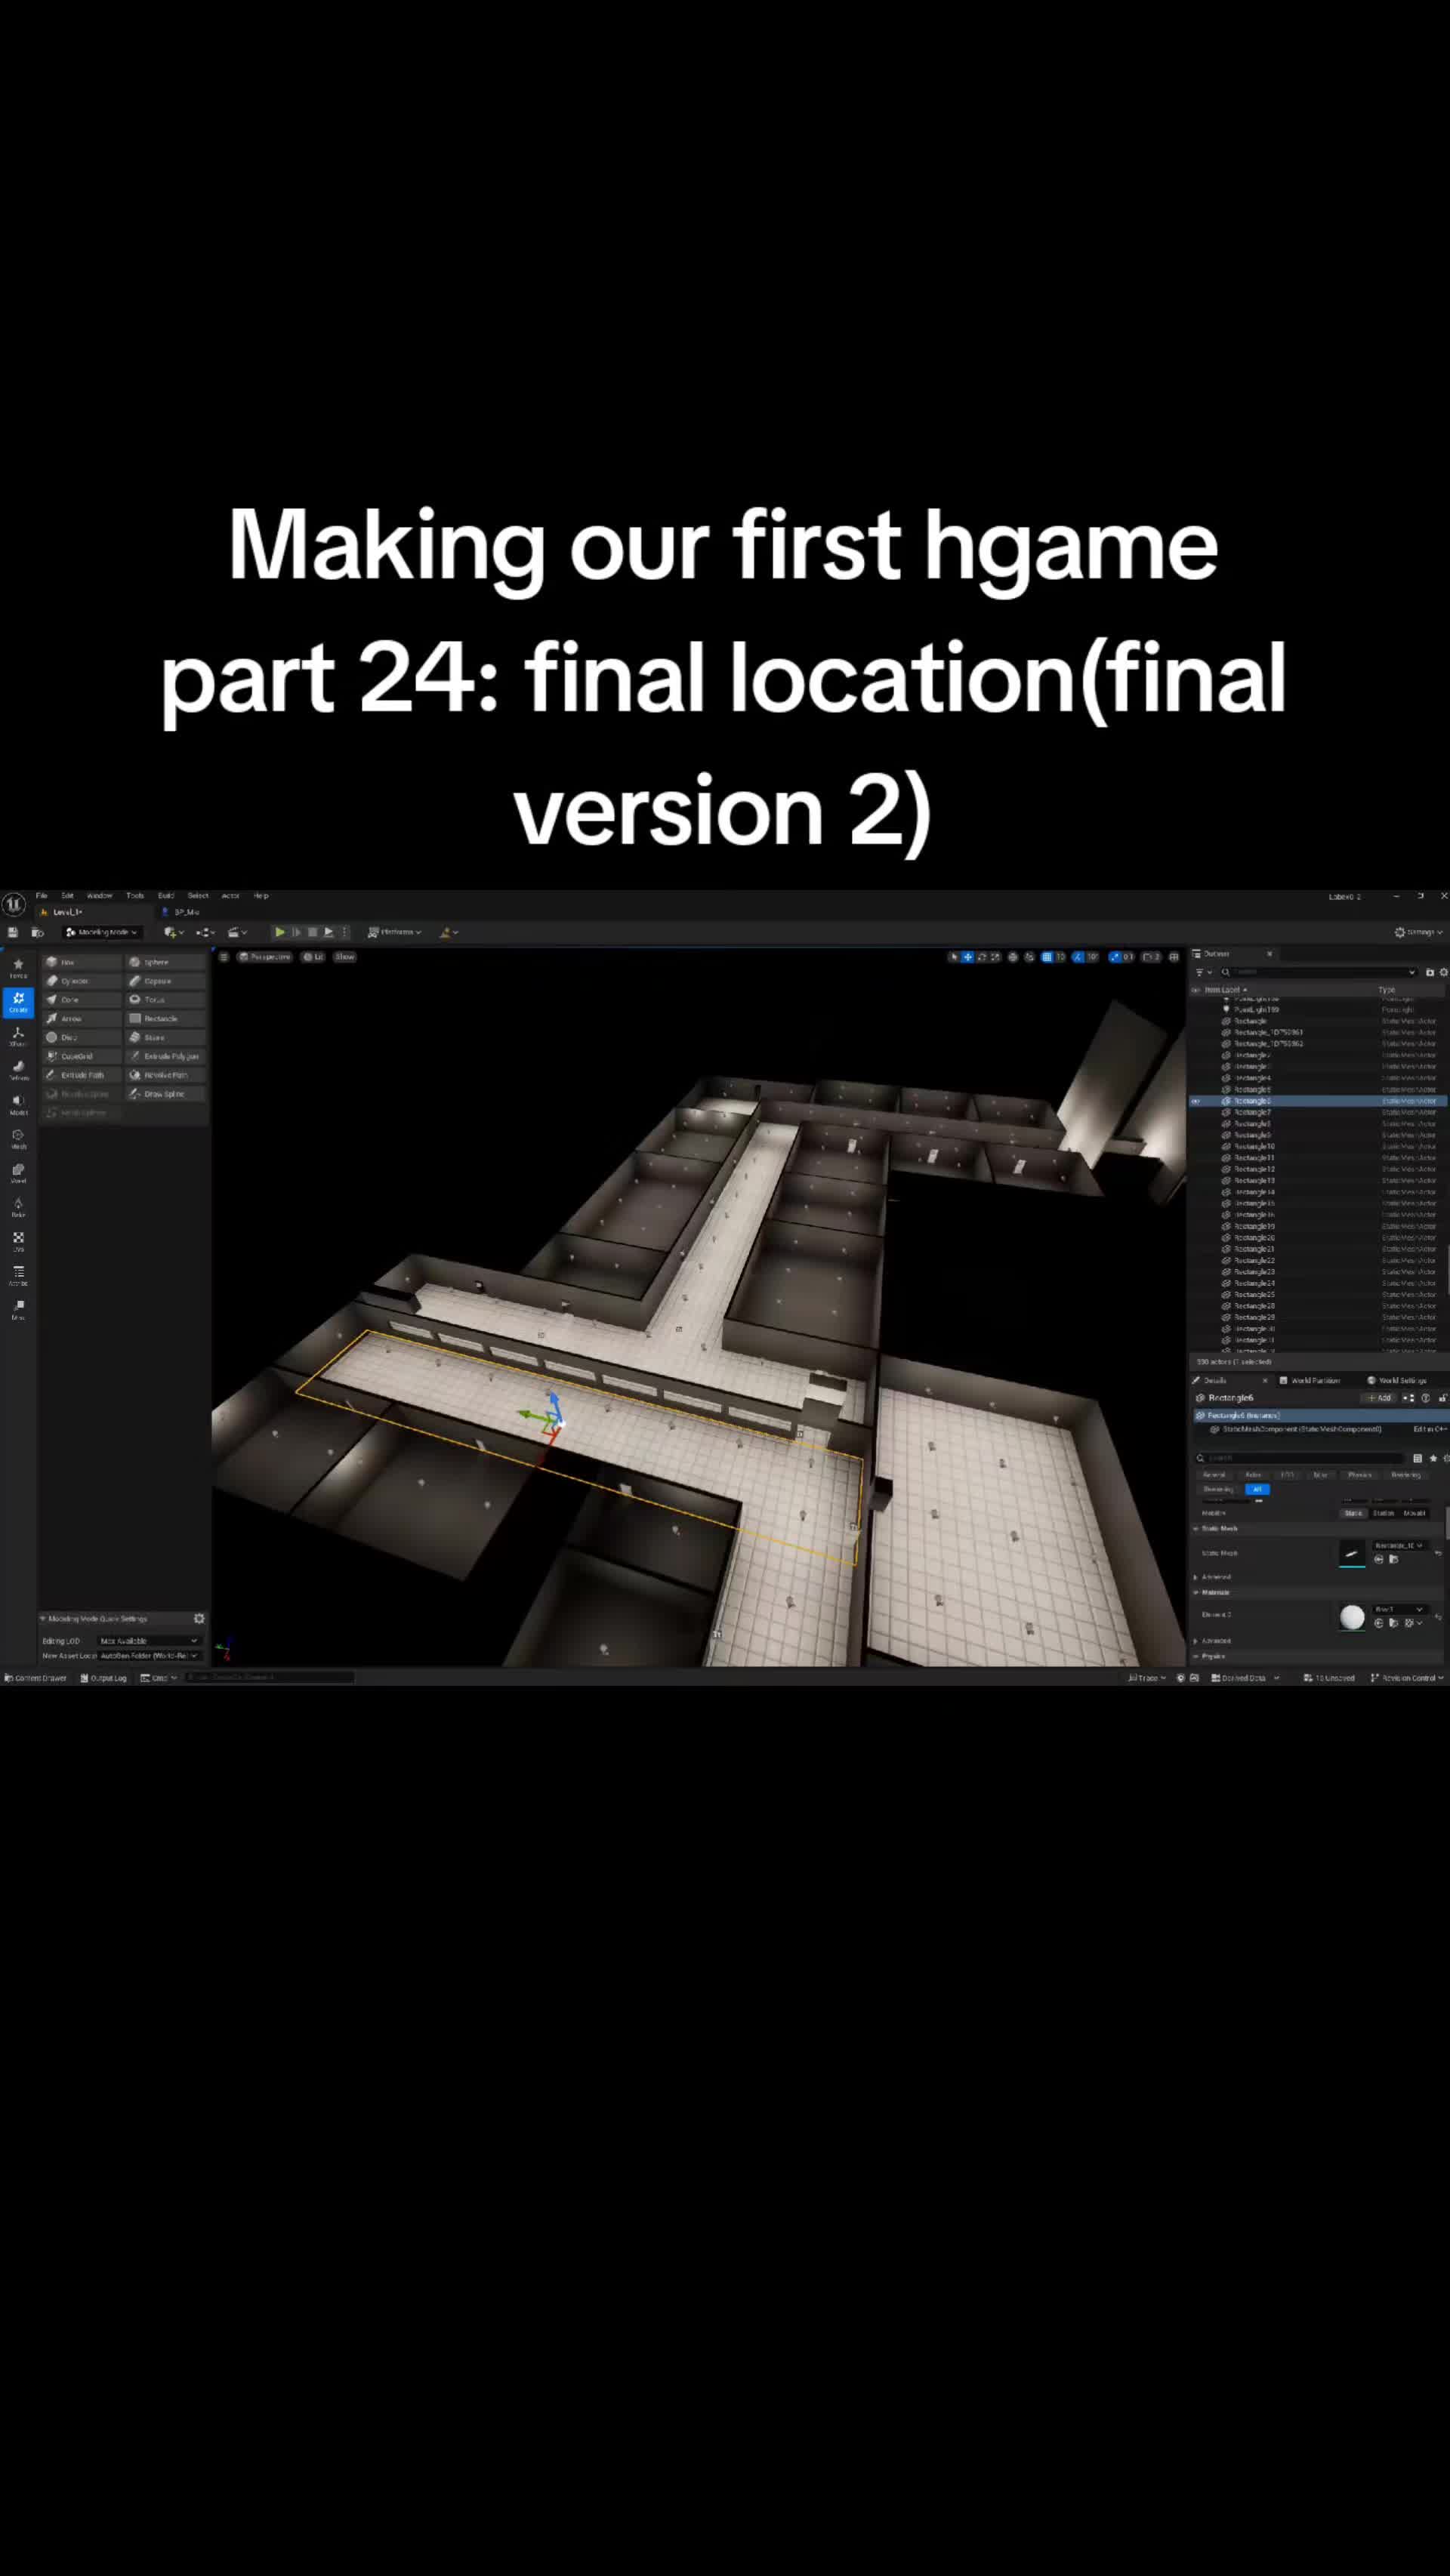Select the Arrow primitive tool
The image size is (1450, 2576).
(x=82, y=1018)
